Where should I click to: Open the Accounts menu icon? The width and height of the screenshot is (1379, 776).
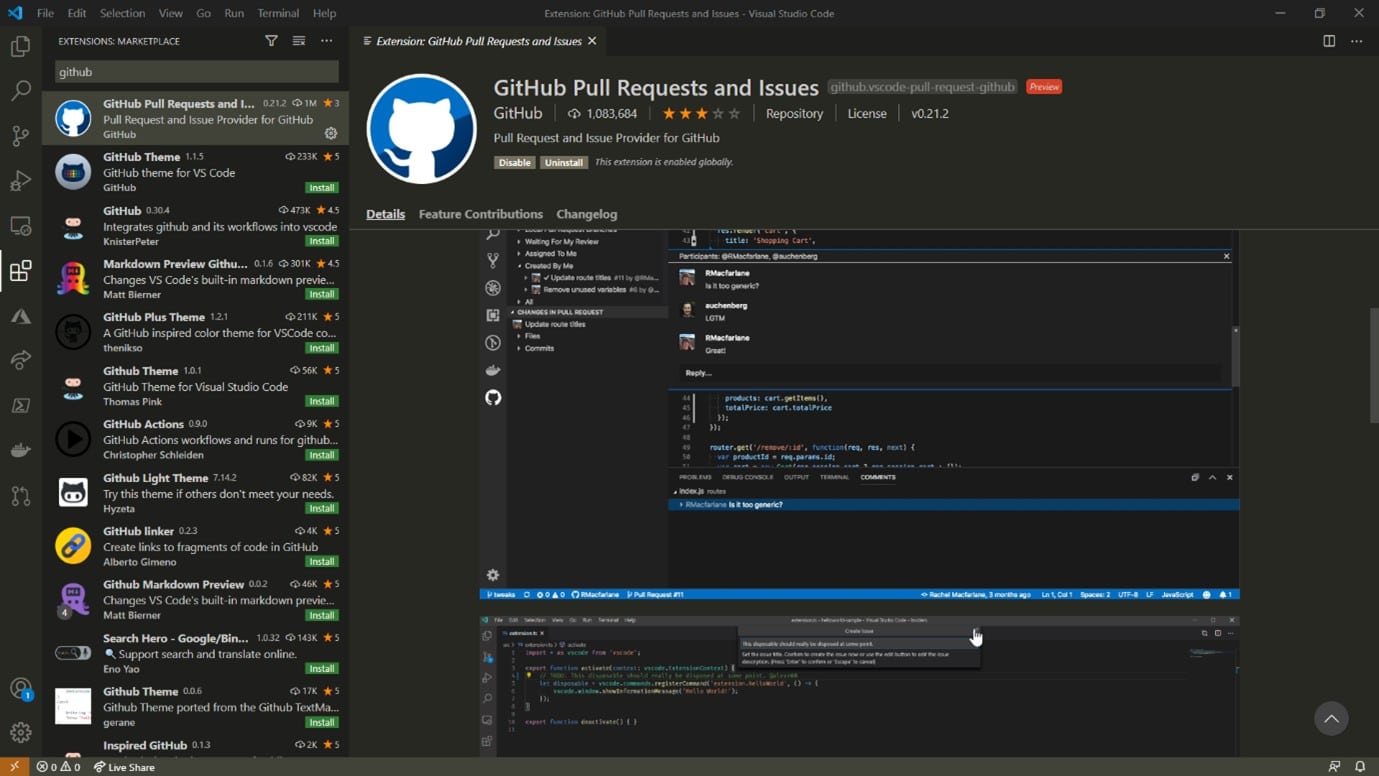click(x=20, y=688)
